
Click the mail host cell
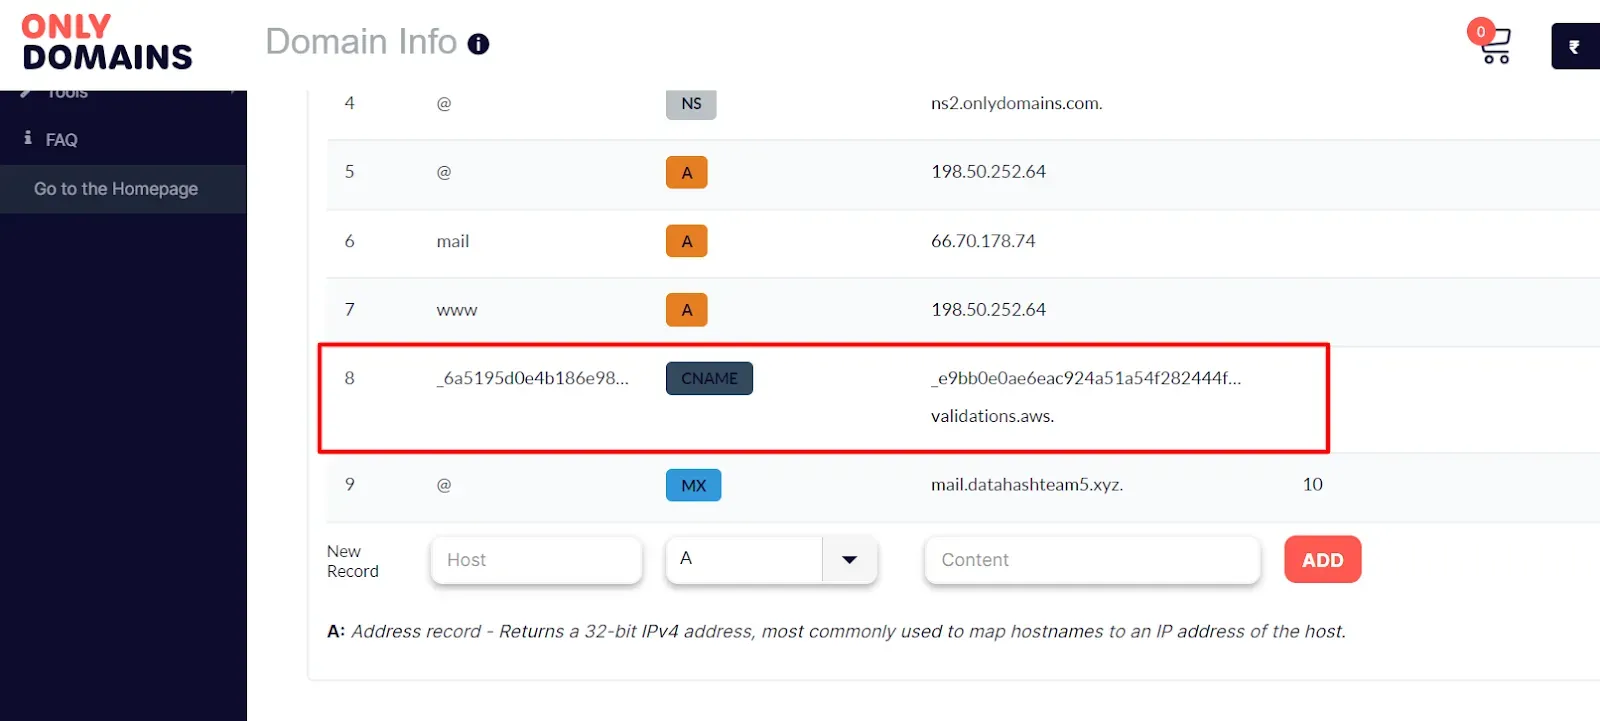coord(453,241)
